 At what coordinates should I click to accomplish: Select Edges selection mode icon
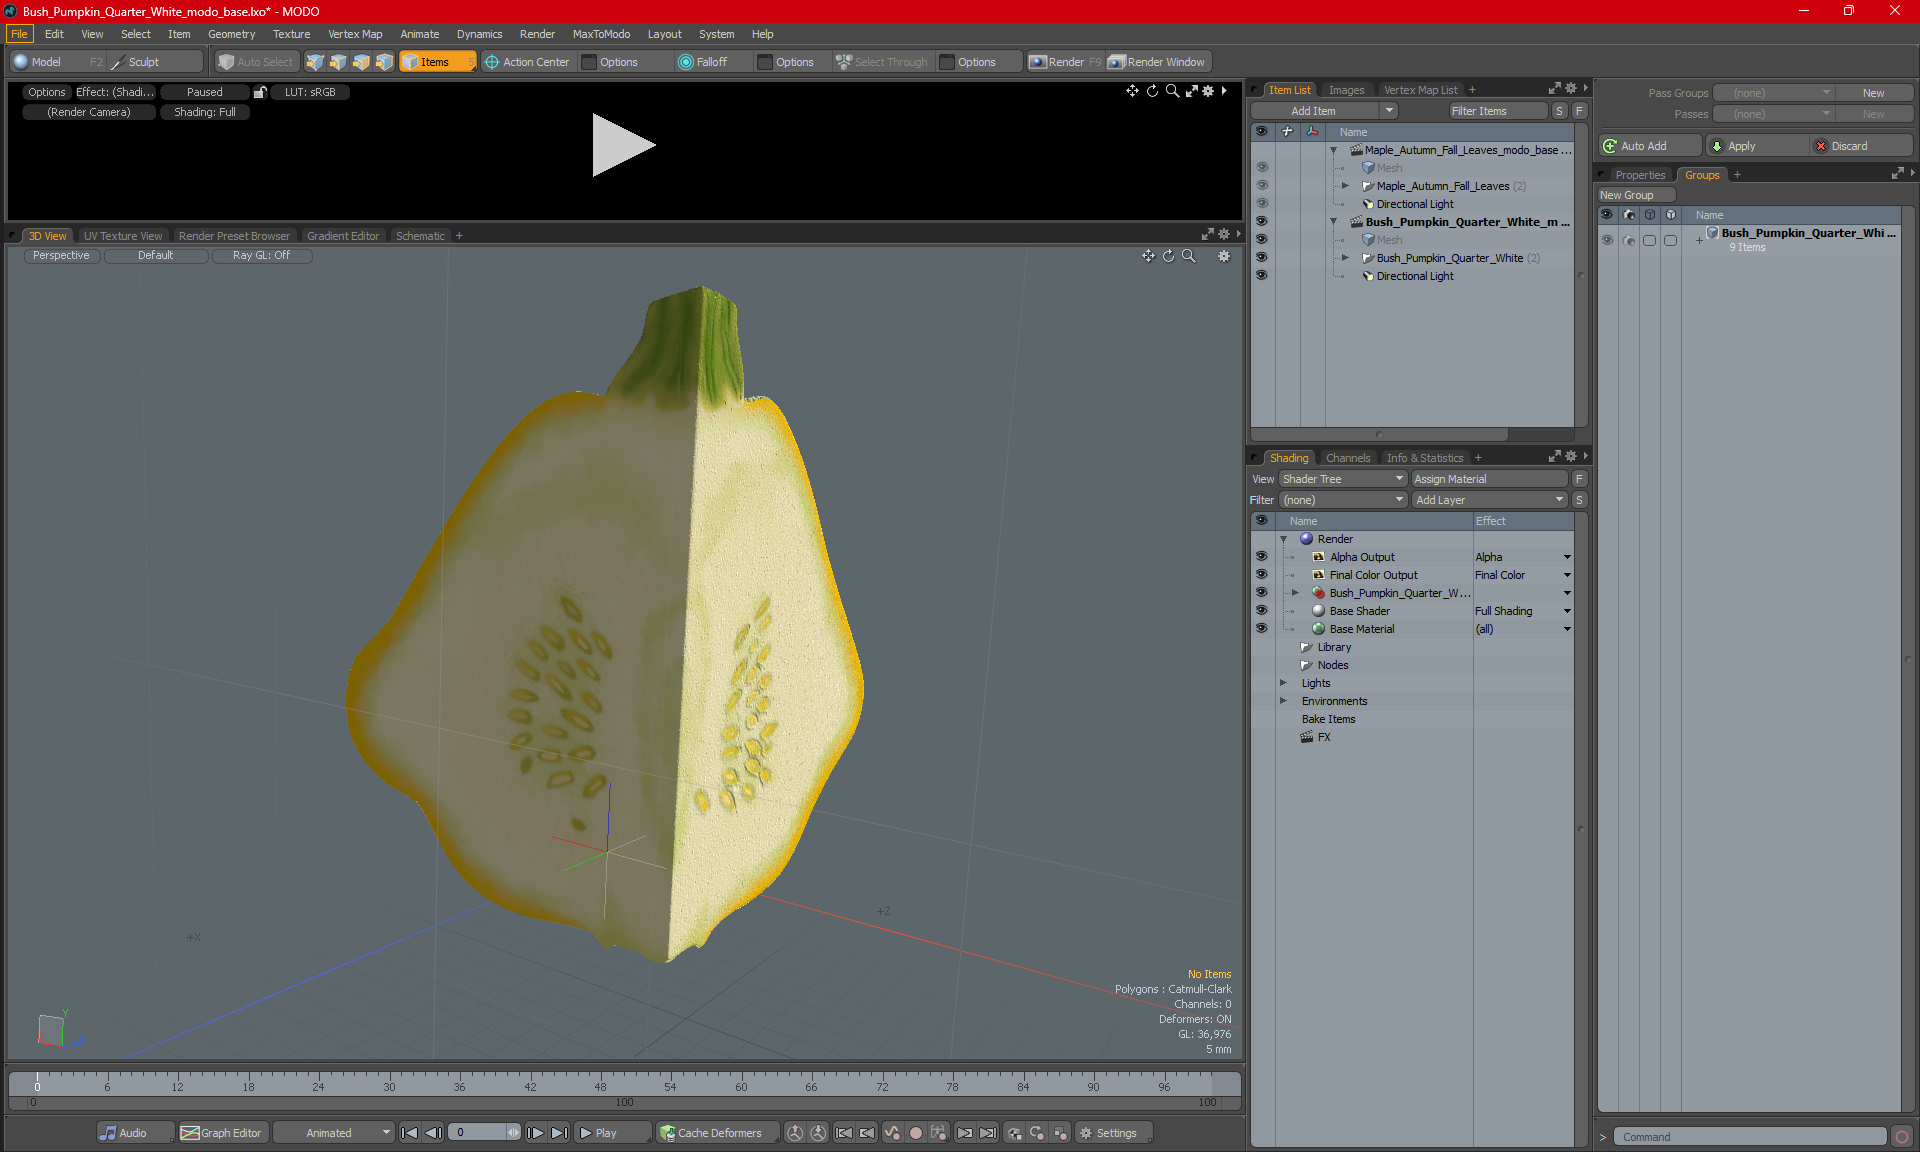[338, 62]
